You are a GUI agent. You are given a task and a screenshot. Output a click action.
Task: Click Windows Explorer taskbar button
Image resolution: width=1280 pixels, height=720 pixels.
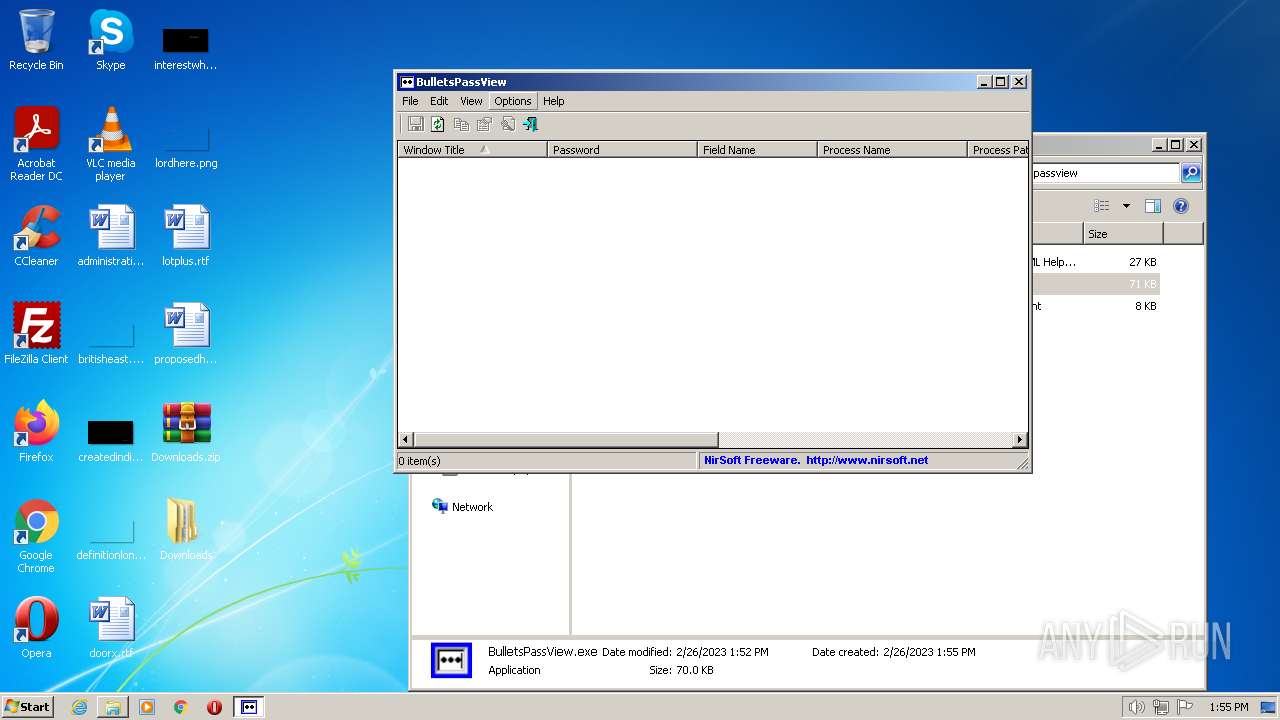[x=113, y=707]
